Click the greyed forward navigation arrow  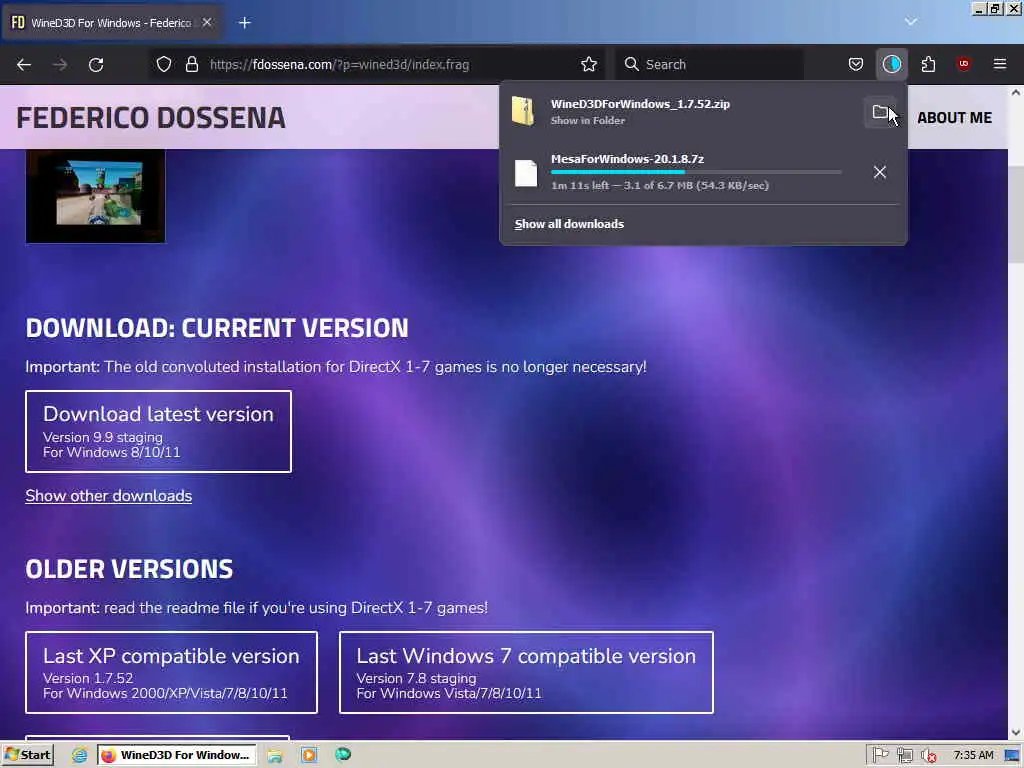coord(60,65)
